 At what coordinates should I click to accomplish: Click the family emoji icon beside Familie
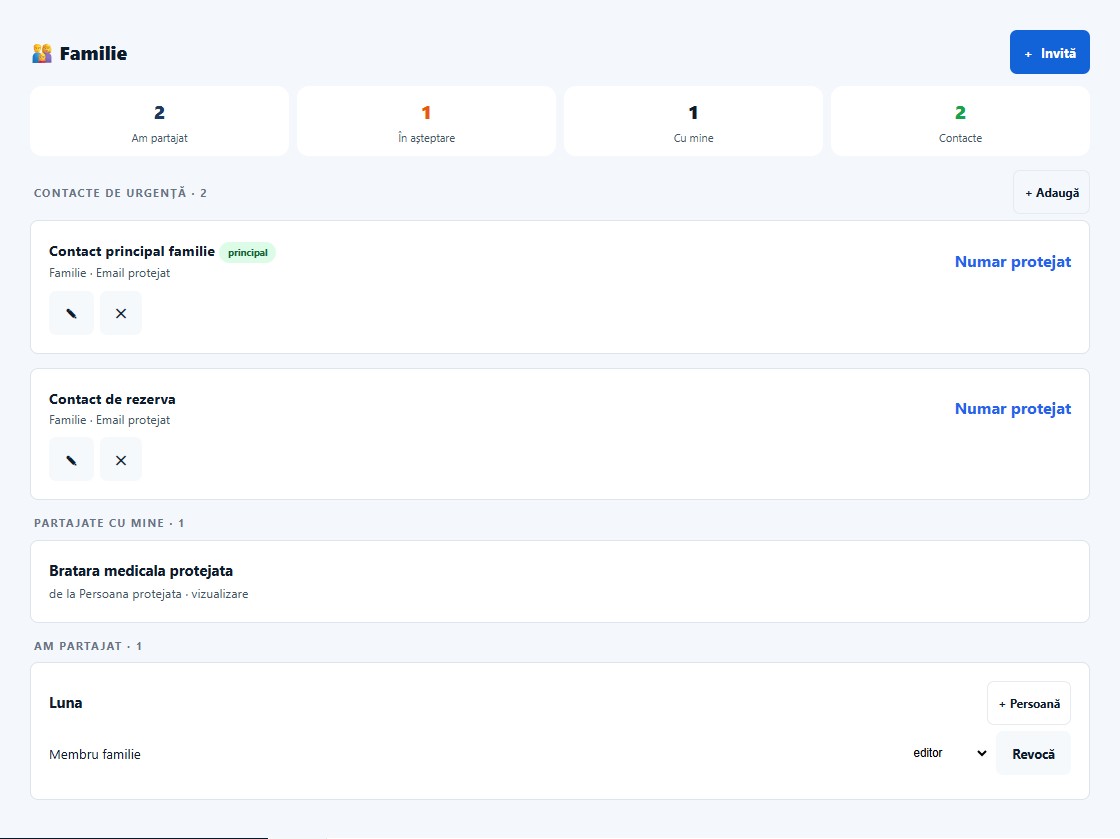(x=42, y=54)
